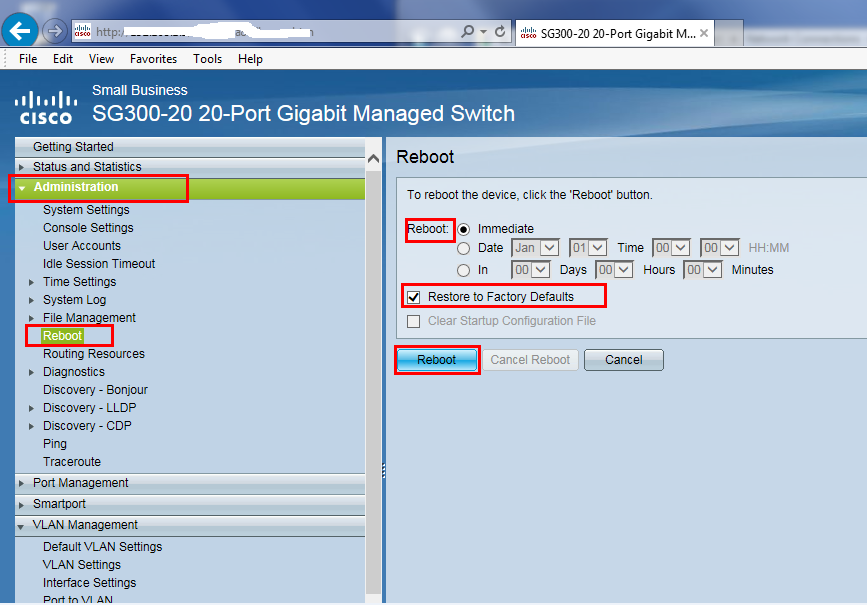The width and height of the screenshot is (867, 606).
Task: Open Interface Settings page
Action: [90, 583]
